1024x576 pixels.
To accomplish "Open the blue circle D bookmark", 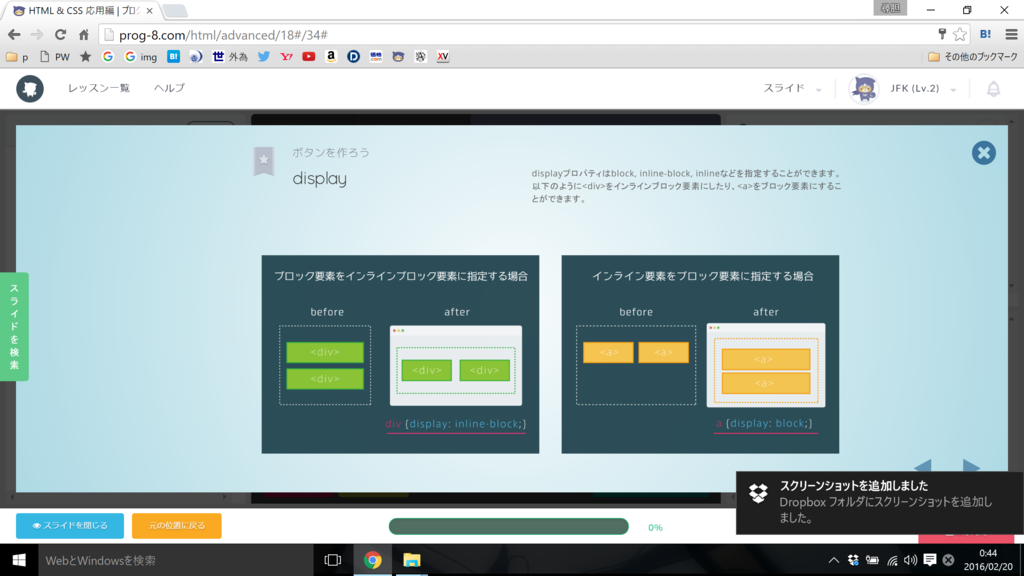I will tap(353, 57).
